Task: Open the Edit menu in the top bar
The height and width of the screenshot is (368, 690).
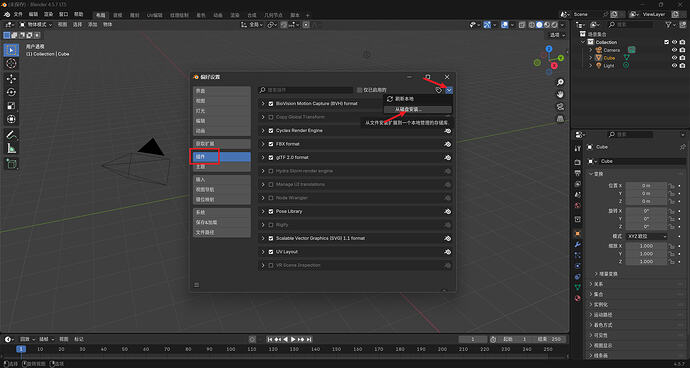Action: (33, 15)
